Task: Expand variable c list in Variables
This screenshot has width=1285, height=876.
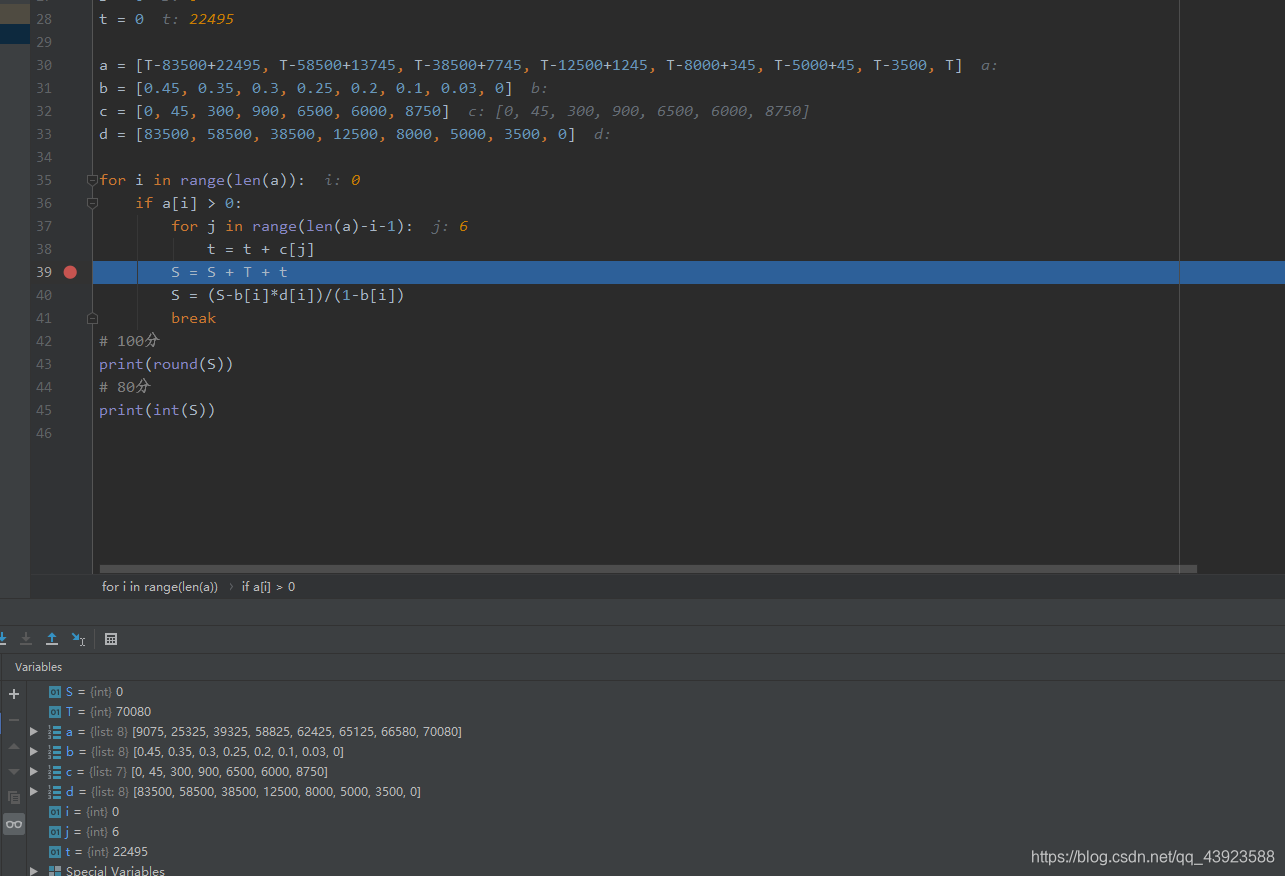Action: pos(34,772)
